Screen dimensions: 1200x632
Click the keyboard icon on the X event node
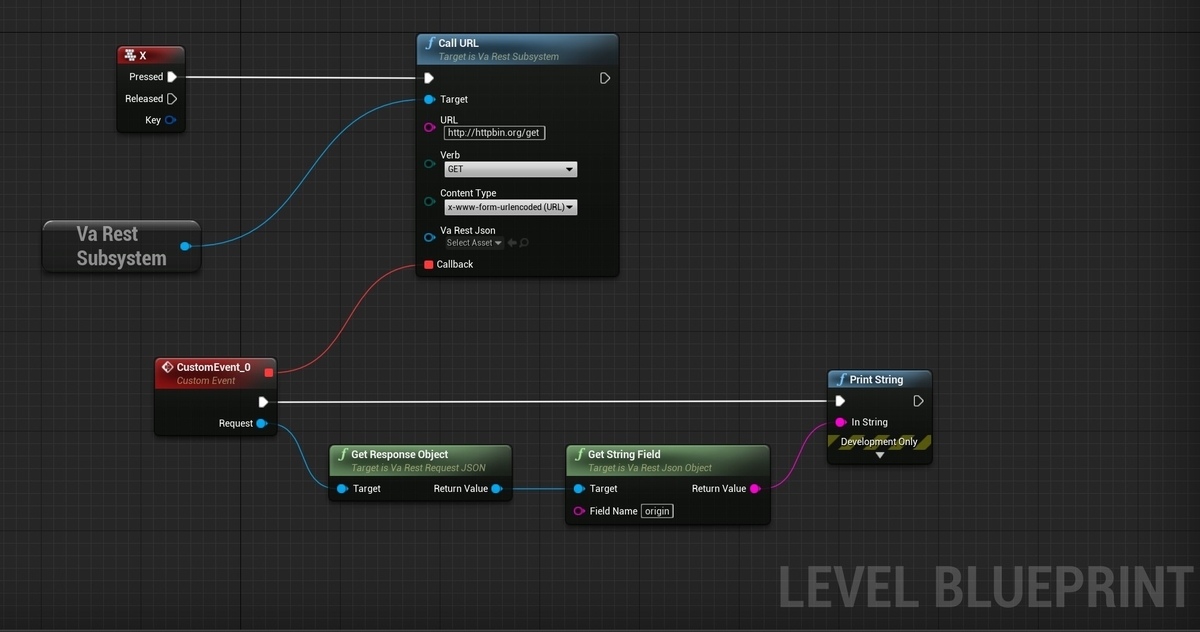point(130,54)
